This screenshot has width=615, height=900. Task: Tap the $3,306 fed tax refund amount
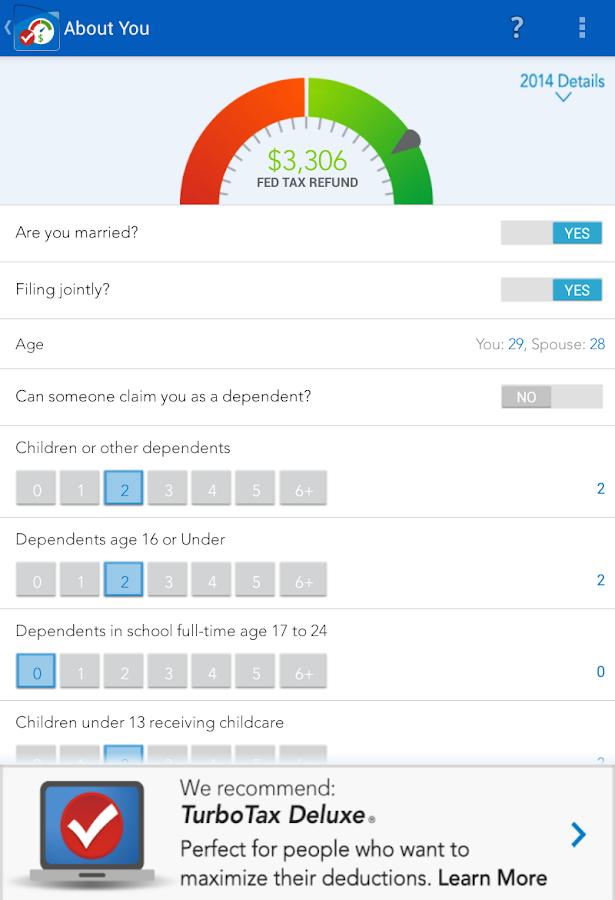click(307, 160)
